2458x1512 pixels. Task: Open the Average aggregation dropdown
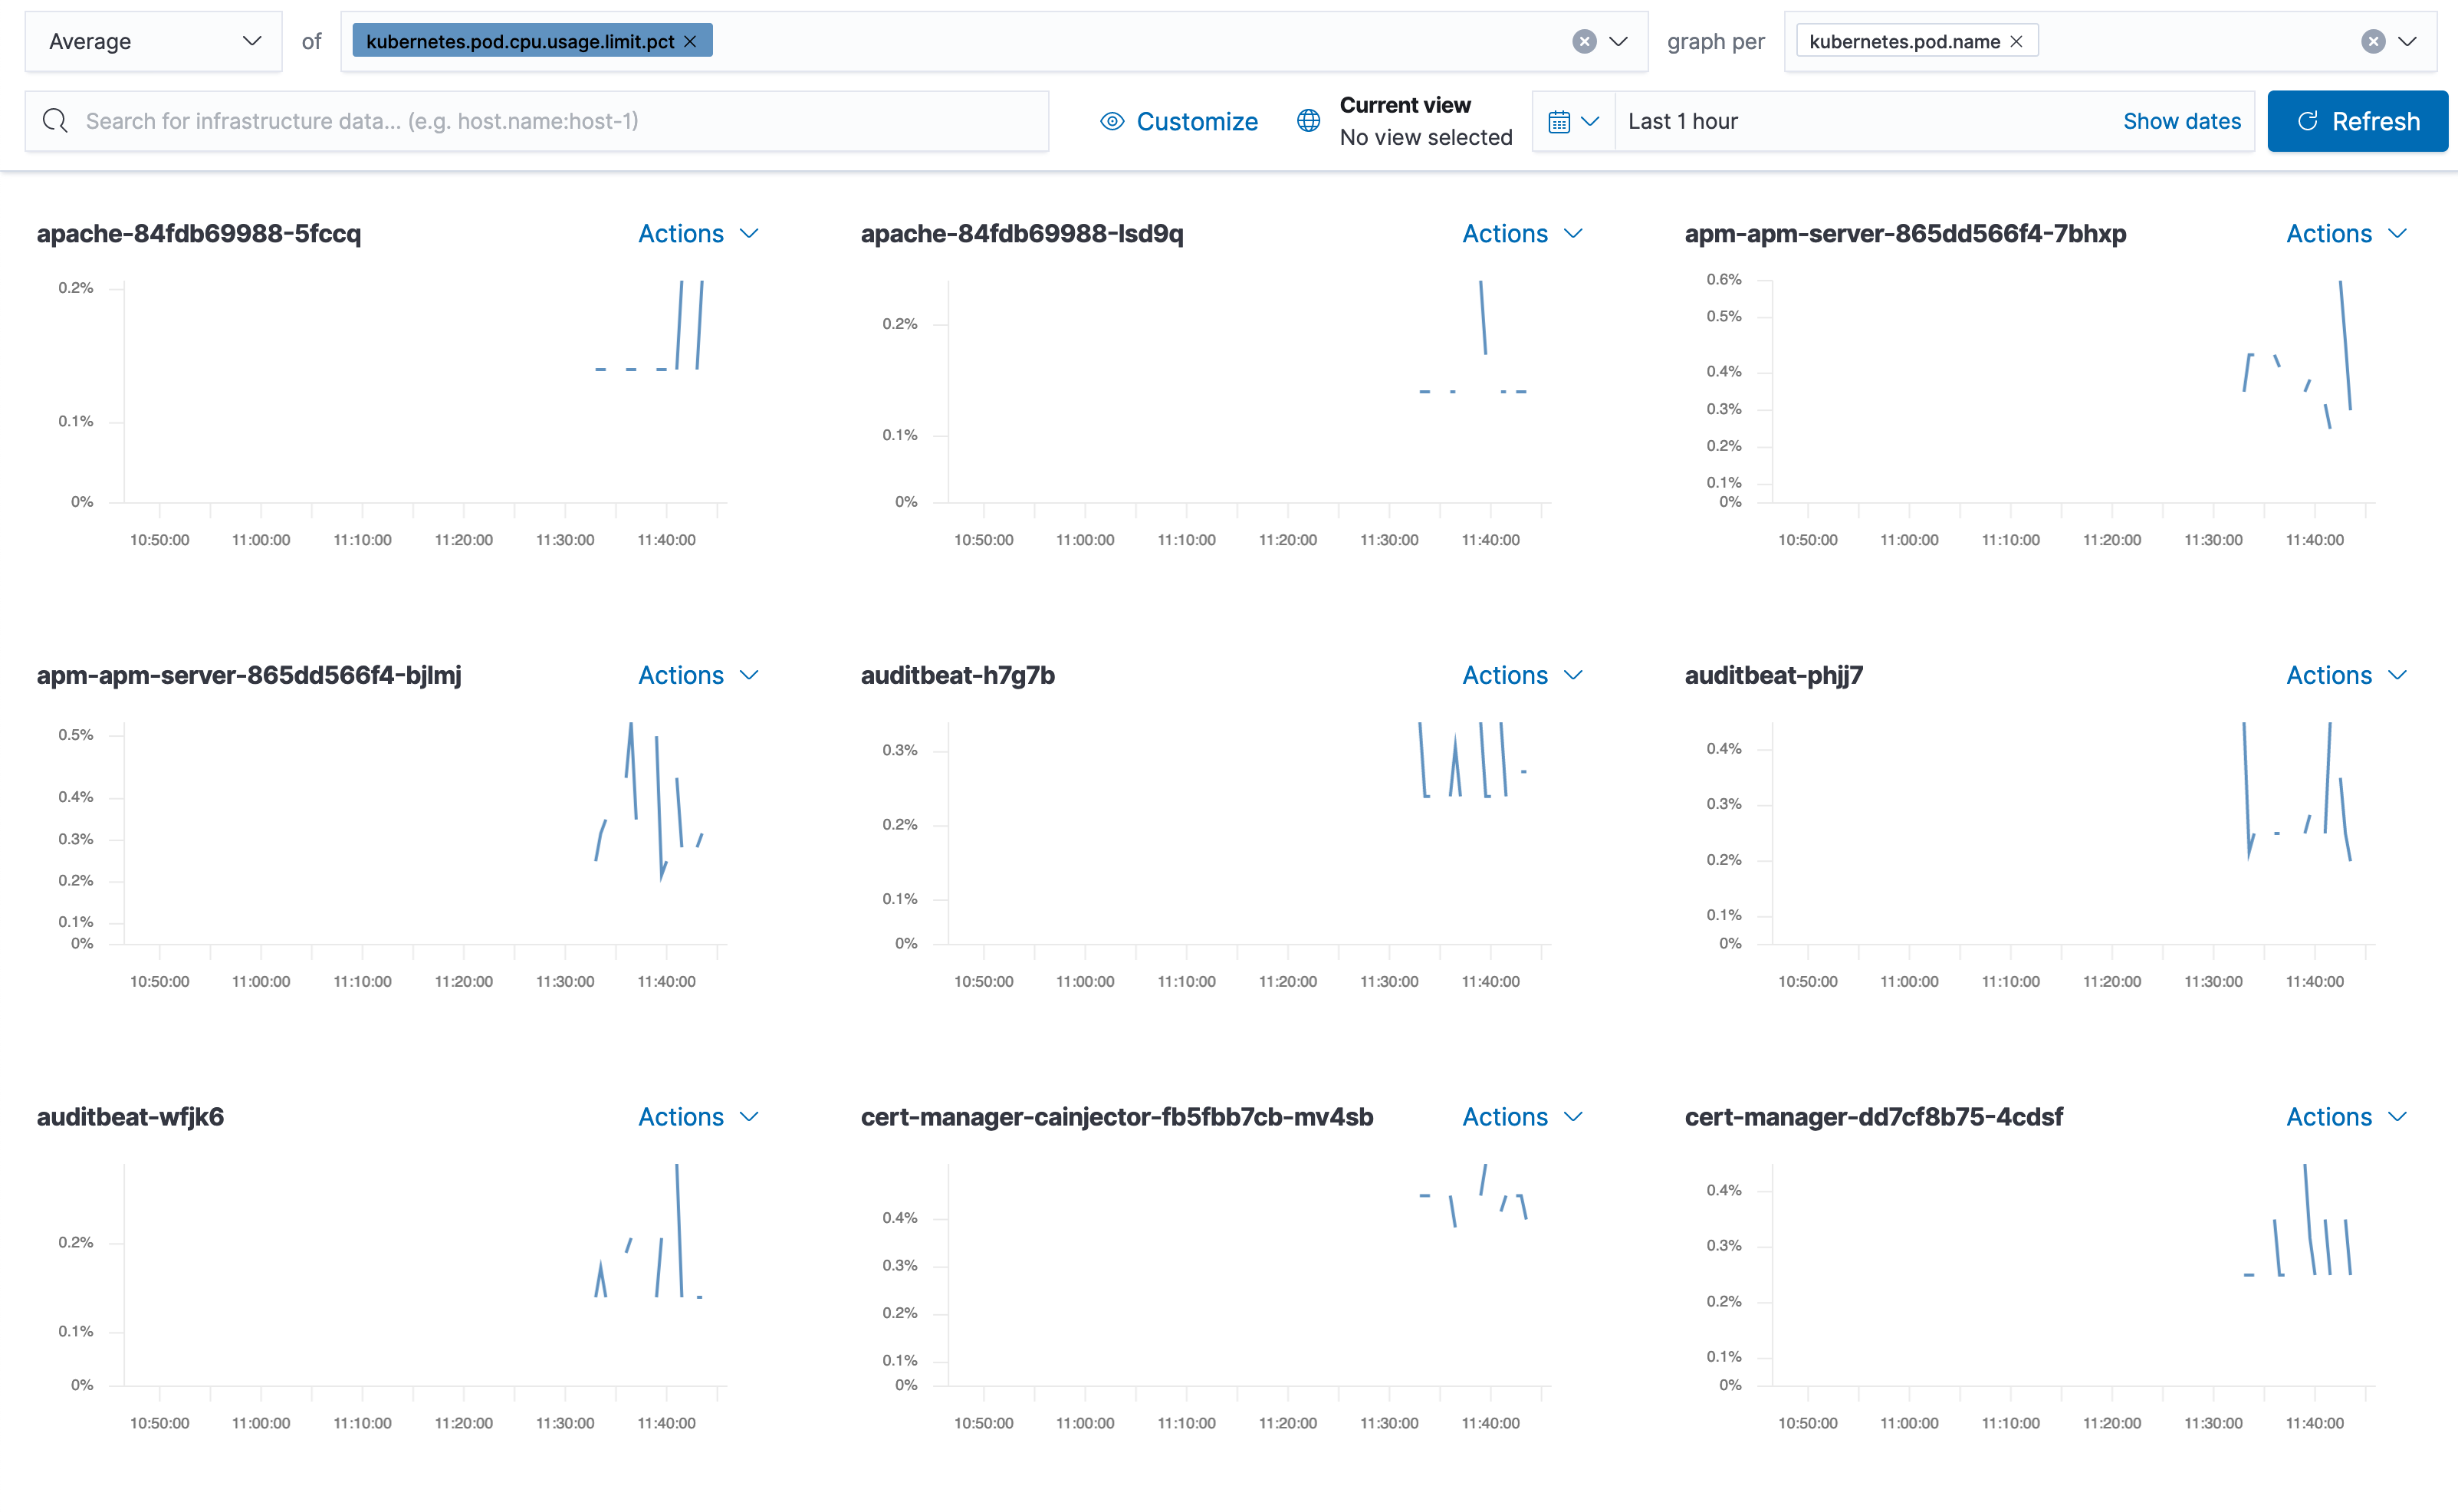(x=153, y=41)
